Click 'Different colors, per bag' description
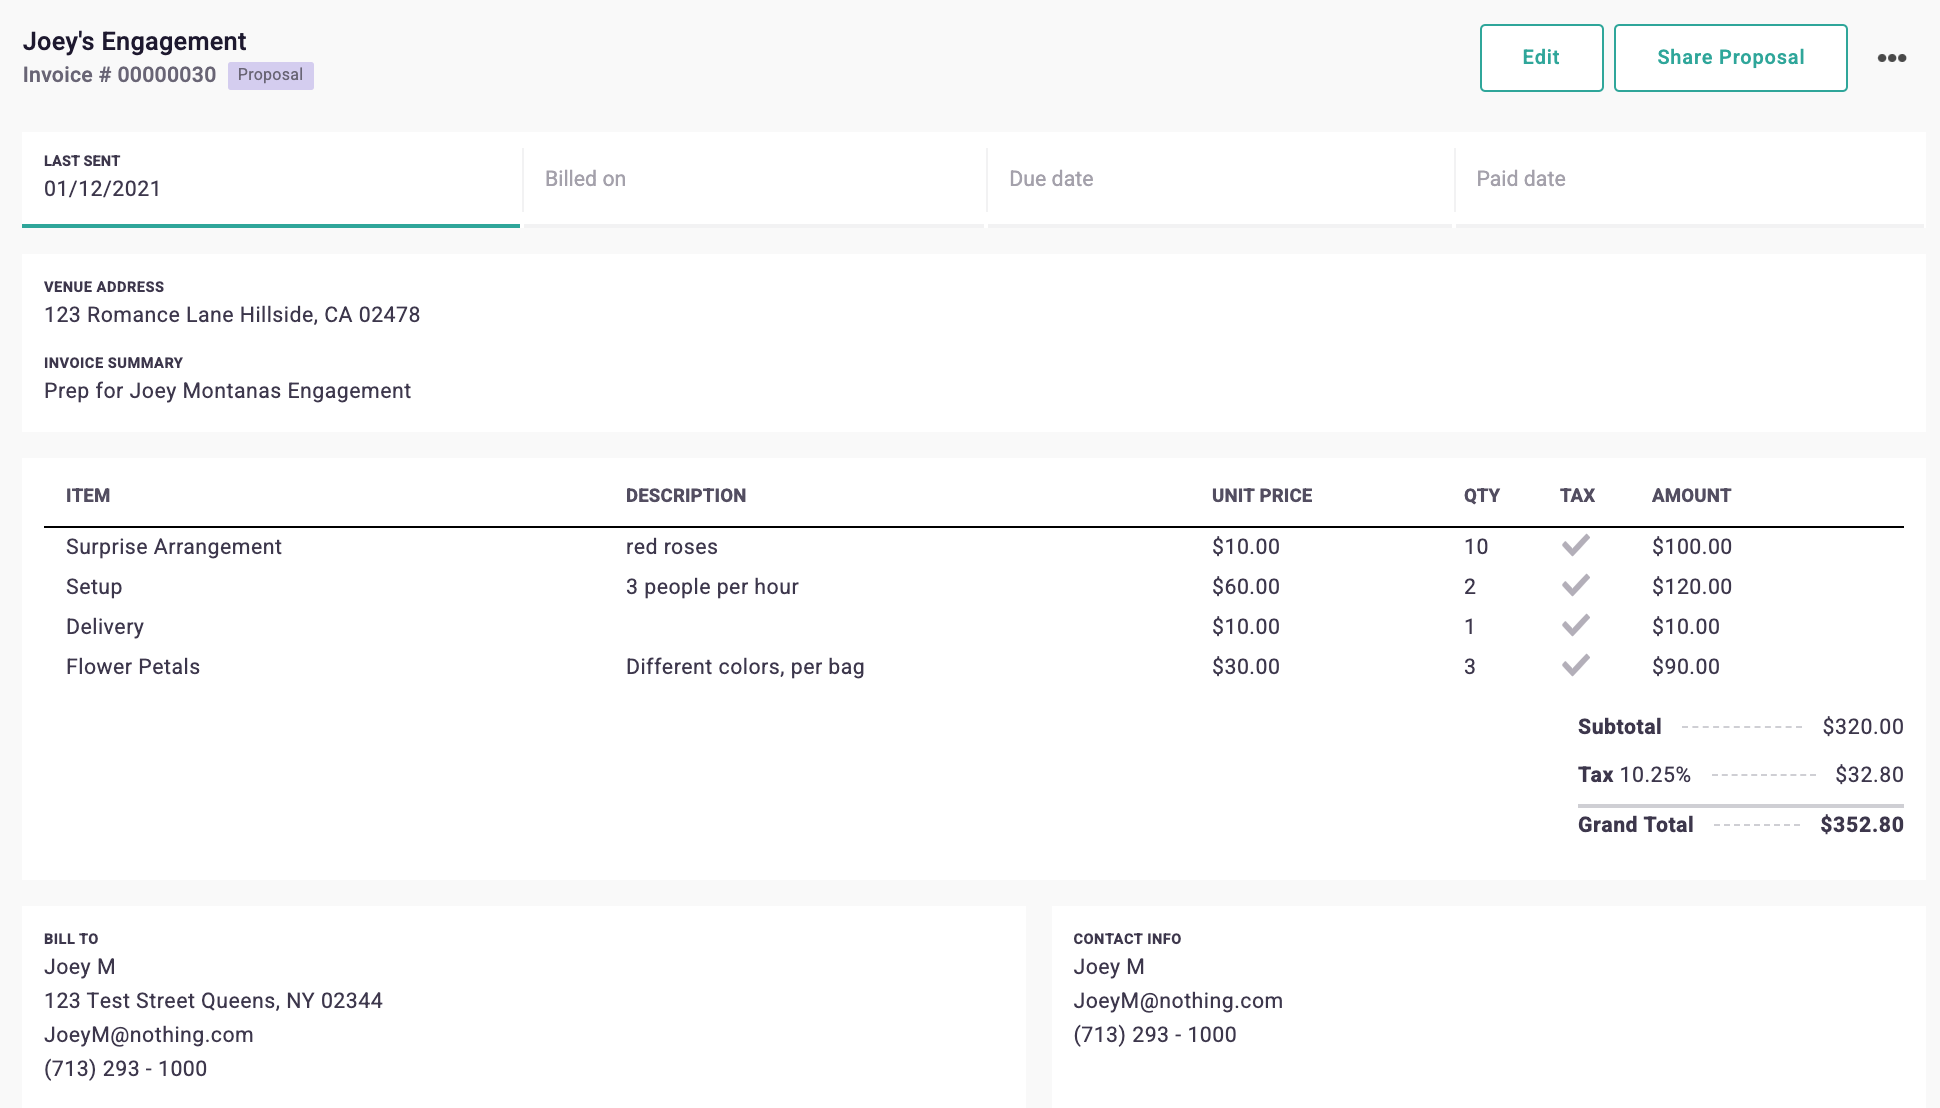This screenshot has width=1940, height=1108. point(745,667)
